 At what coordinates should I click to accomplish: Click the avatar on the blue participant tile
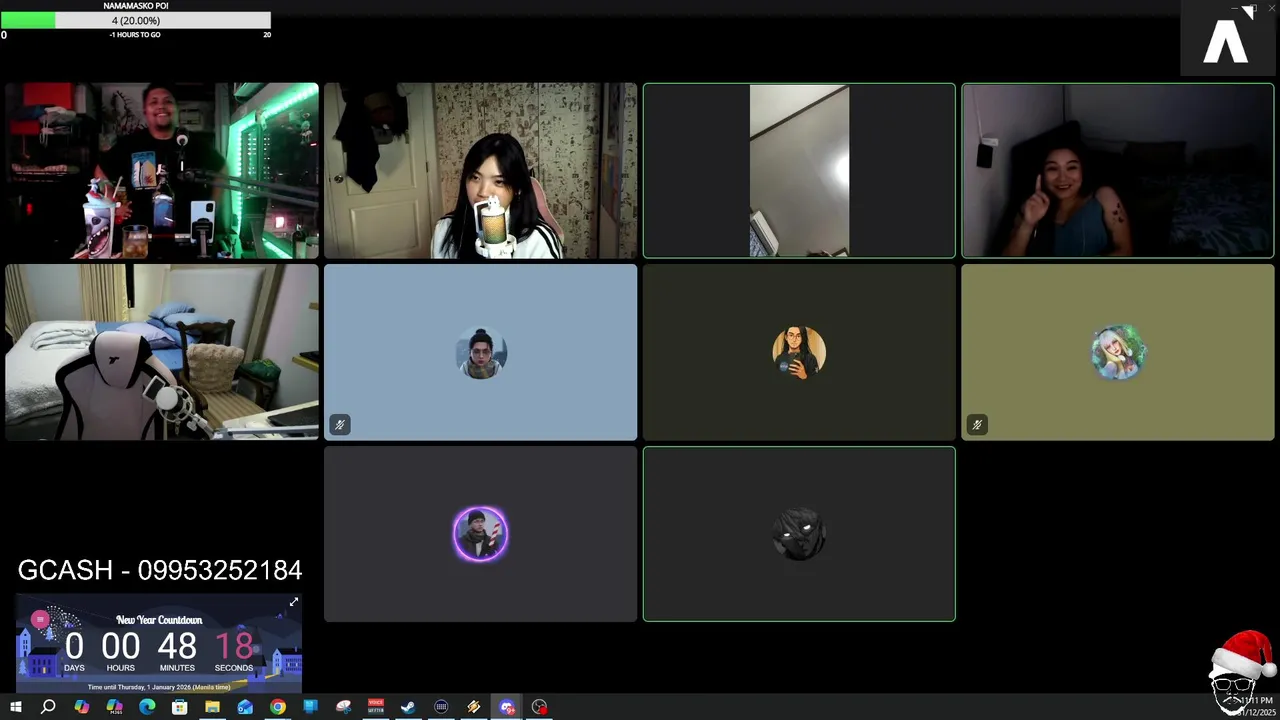pos(481,353)
